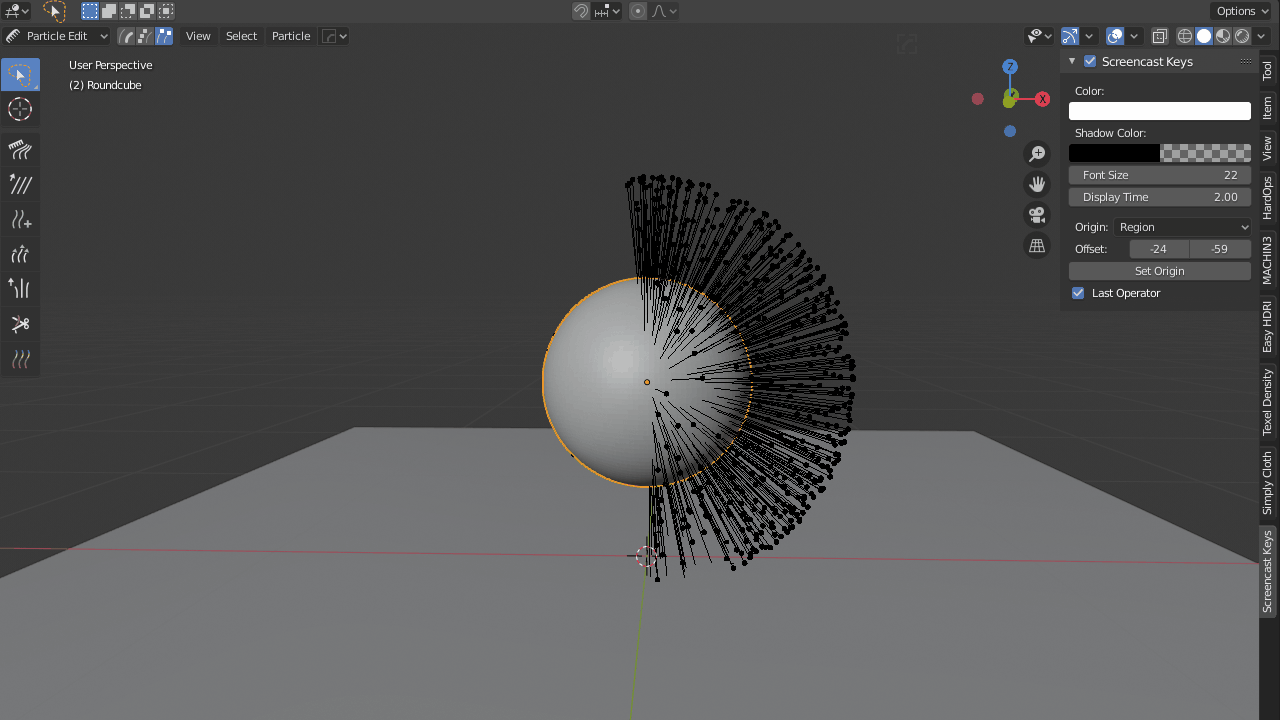
Task: Uncheck the Screencast Keys enable checkbox
Action: [1089, 61]
